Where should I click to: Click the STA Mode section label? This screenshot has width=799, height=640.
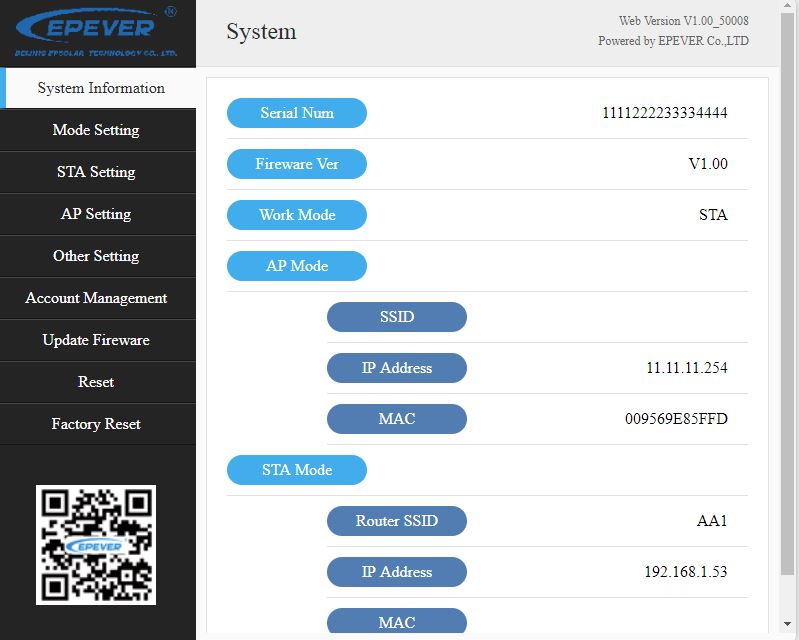(x=297, y=470)
